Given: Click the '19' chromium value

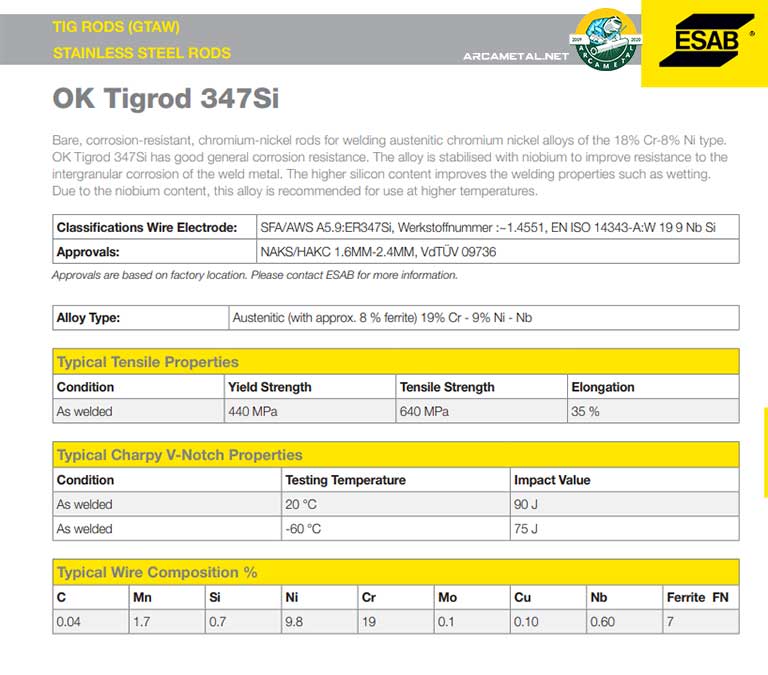Looking at the screenshot, I should pyautogui.click(x=369, y=622).
